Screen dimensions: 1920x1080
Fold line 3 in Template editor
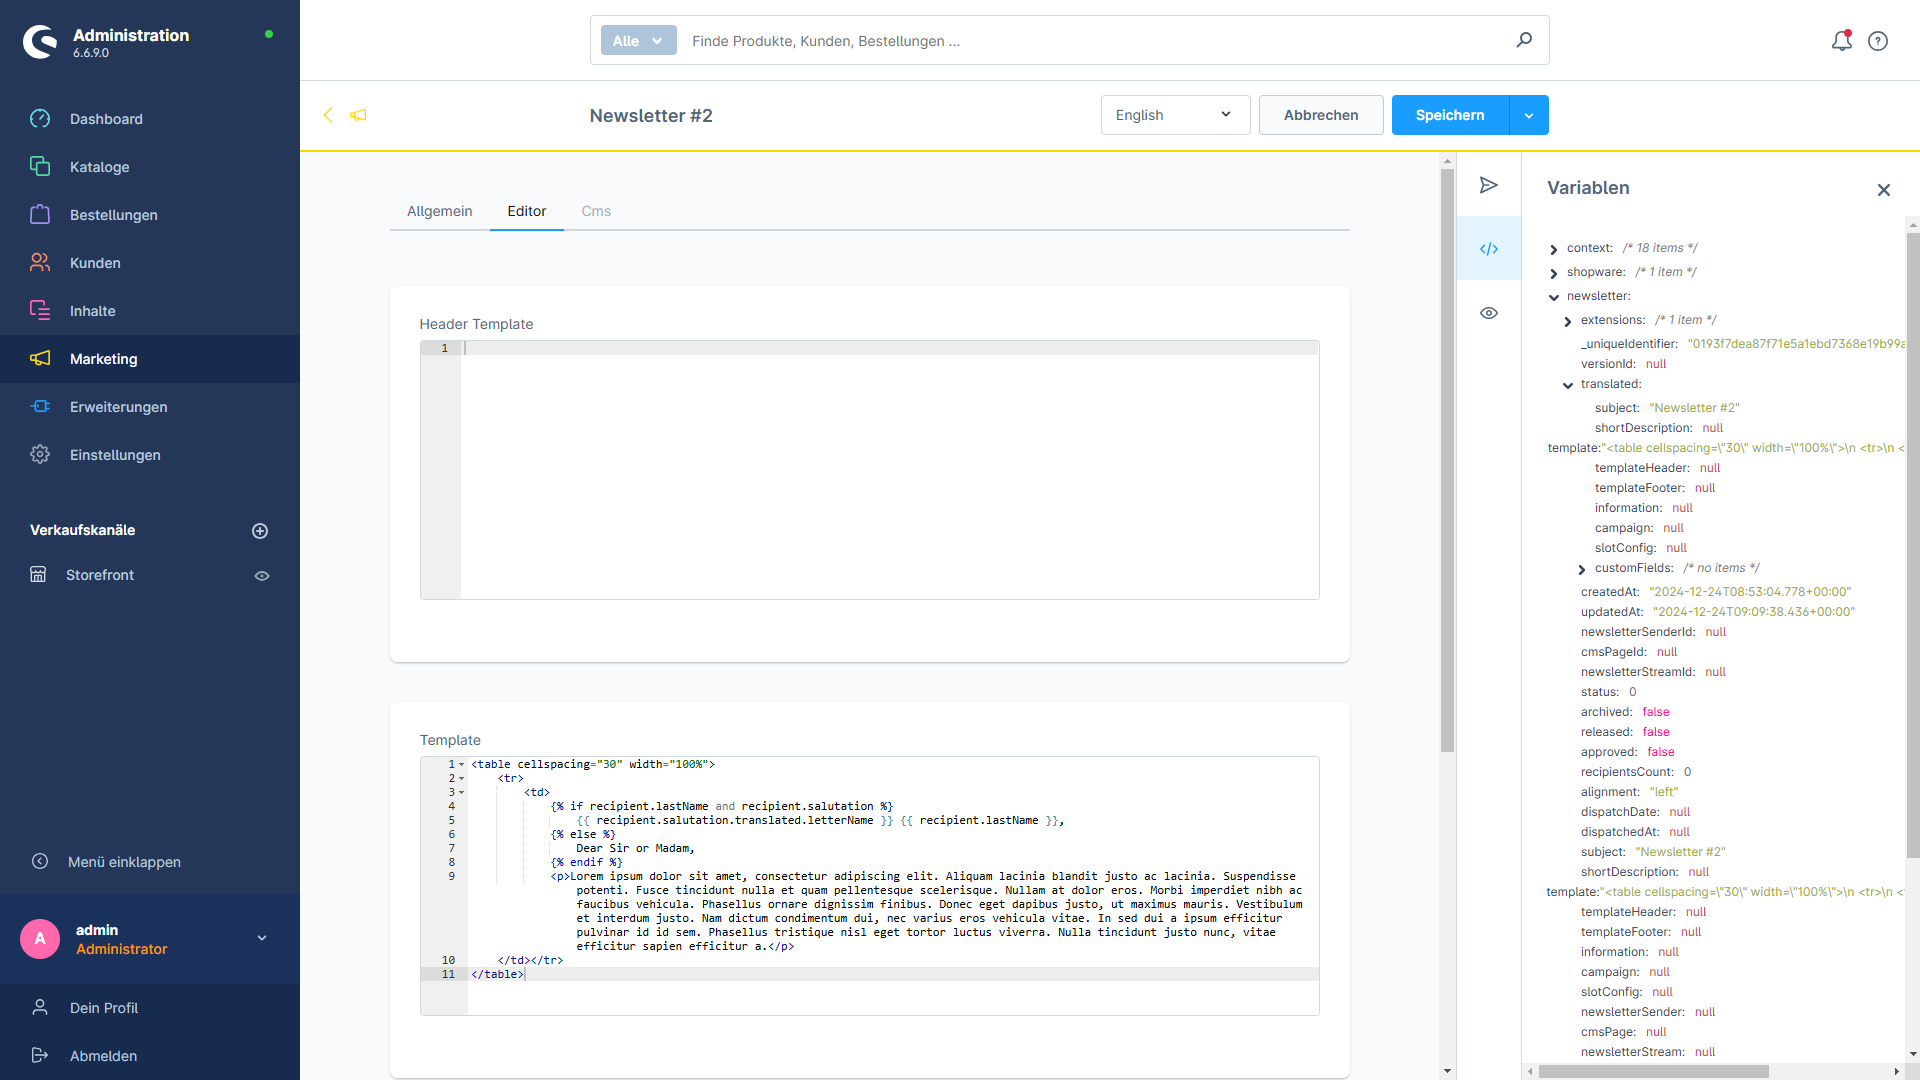[x=462, y=793]
